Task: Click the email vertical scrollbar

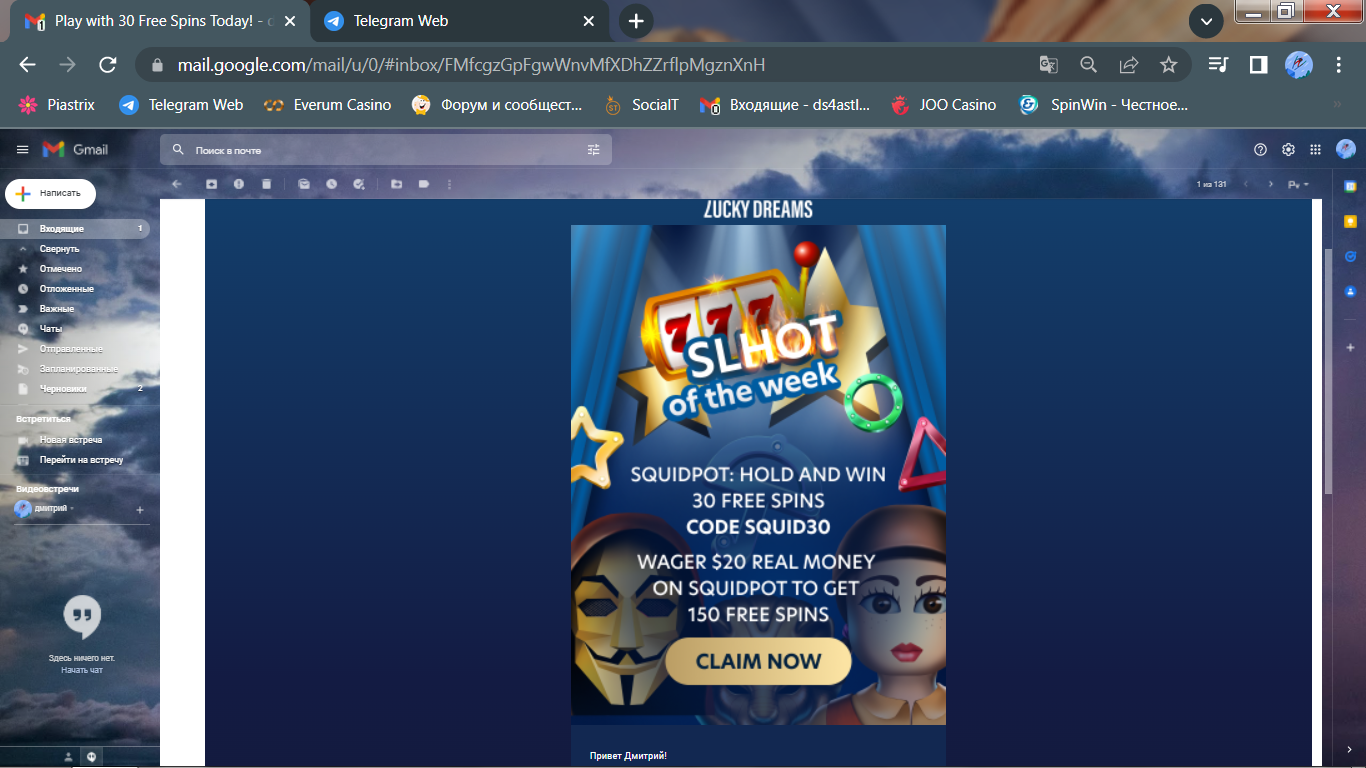Action: [1328, 370]
